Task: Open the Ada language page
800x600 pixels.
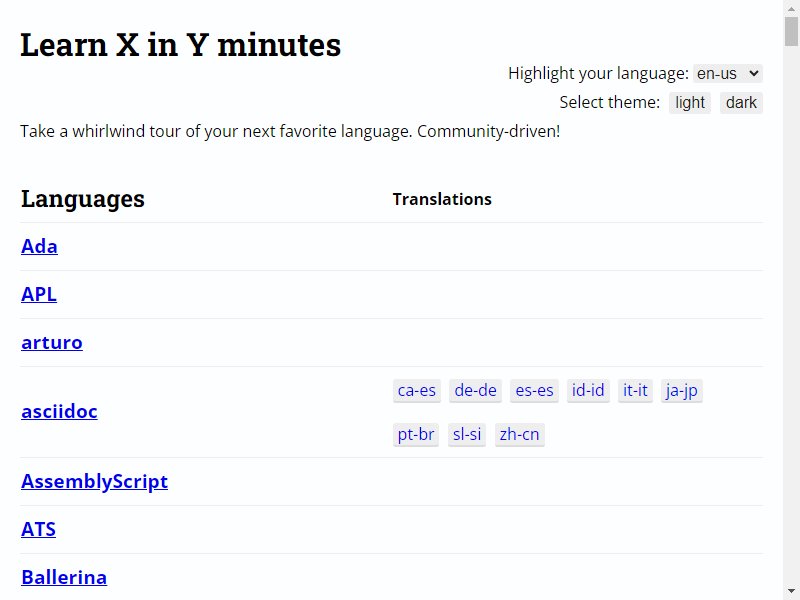Action: (x=39, y=246)
